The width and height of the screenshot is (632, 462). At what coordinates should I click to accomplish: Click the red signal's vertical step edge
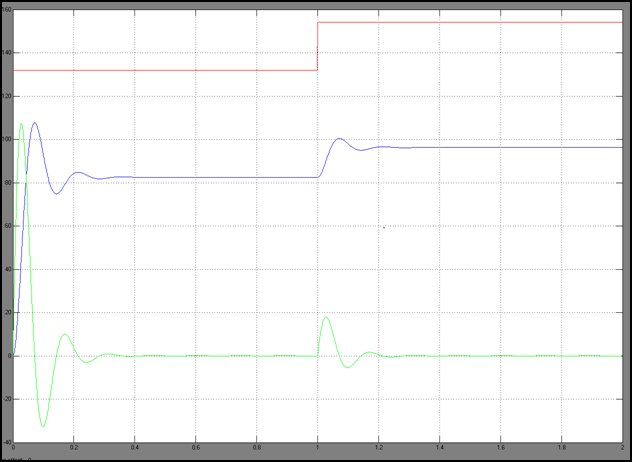(318, 46)
